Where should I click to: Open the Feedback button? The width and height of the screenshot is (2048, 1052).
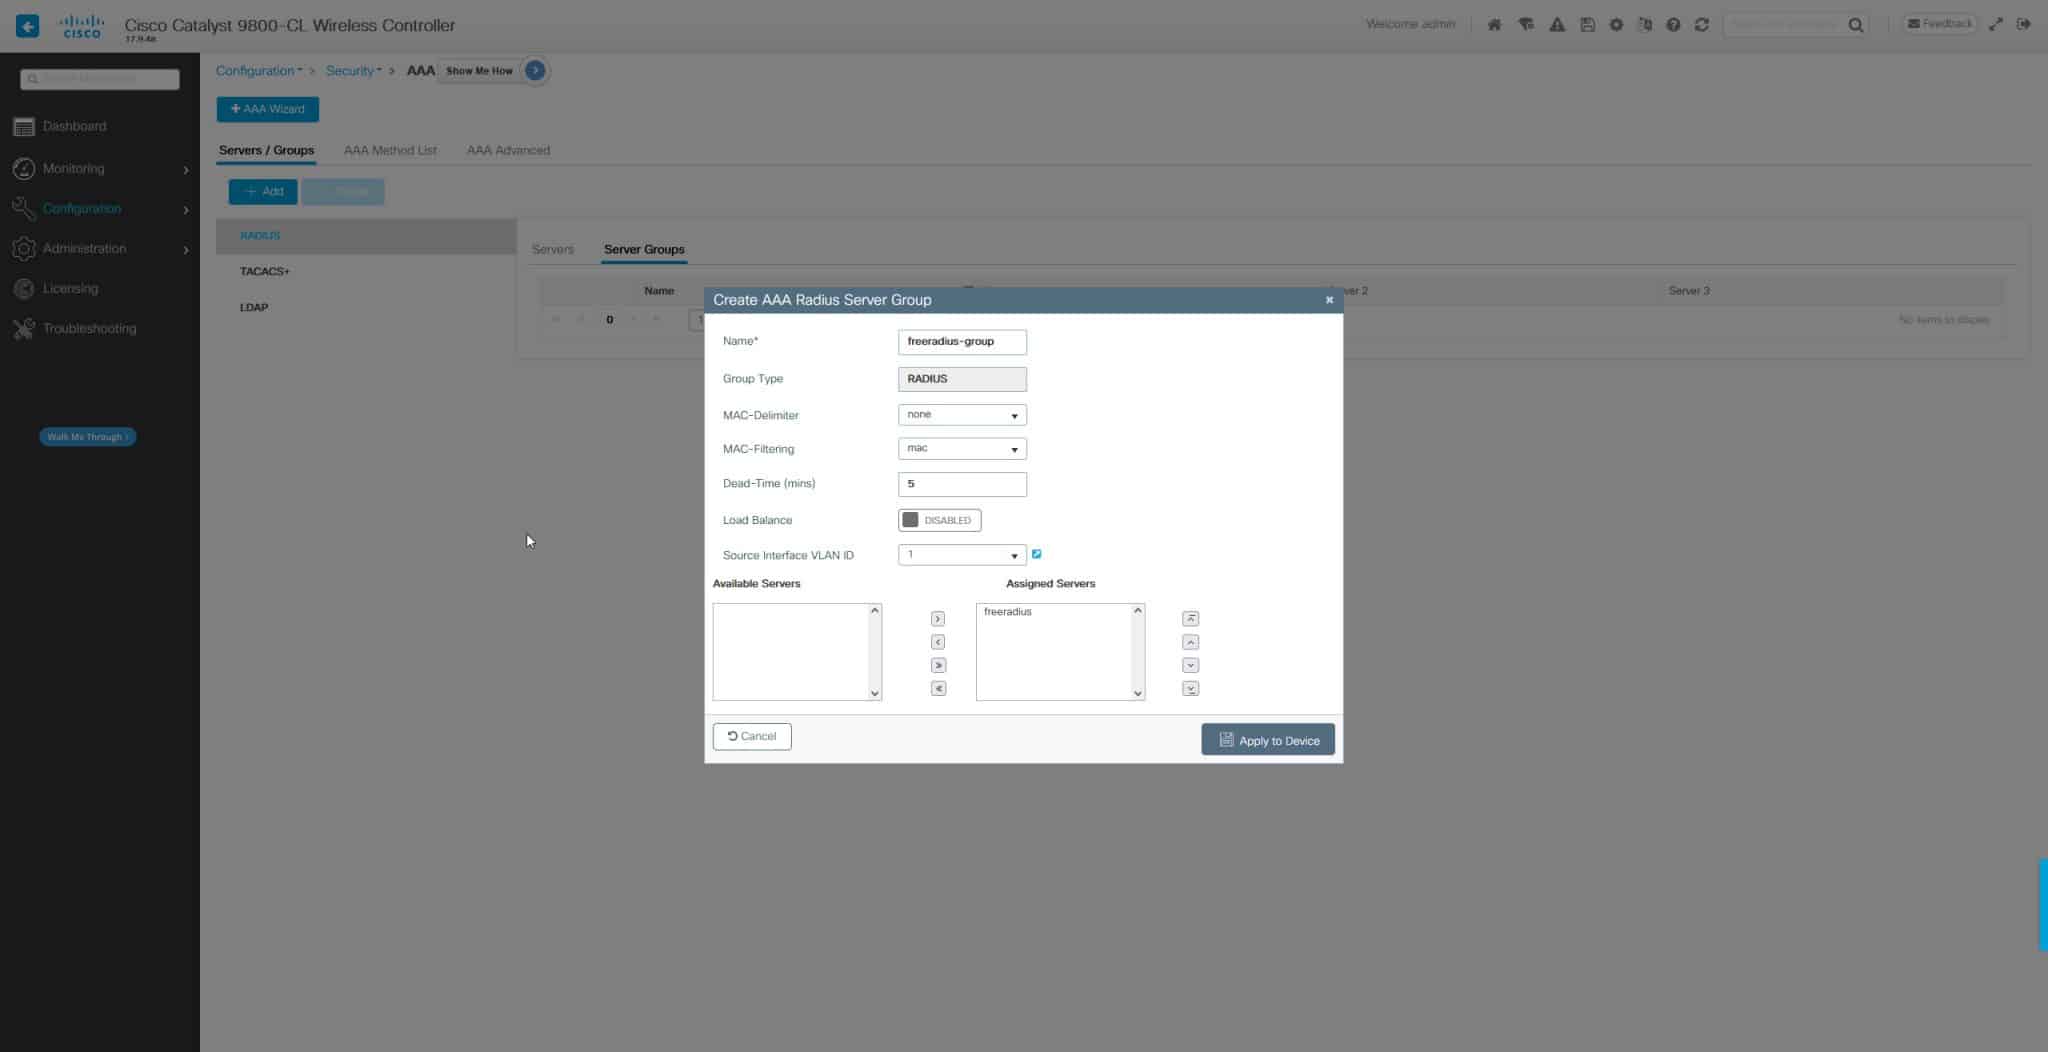pos(1939,24)
